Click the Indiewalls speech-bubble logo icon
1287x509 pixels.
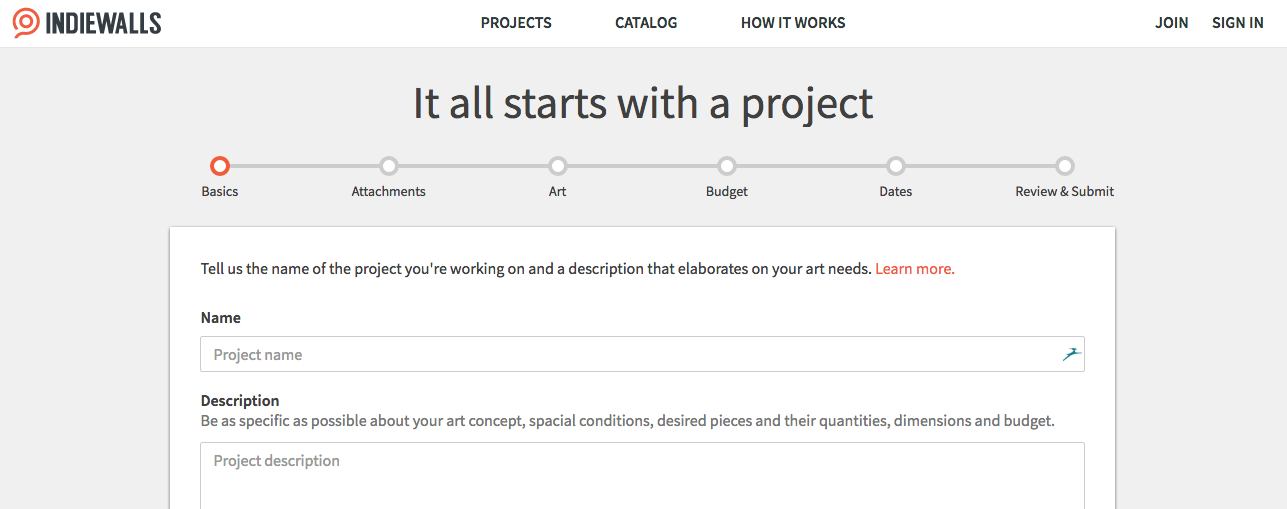coord(27,22)
